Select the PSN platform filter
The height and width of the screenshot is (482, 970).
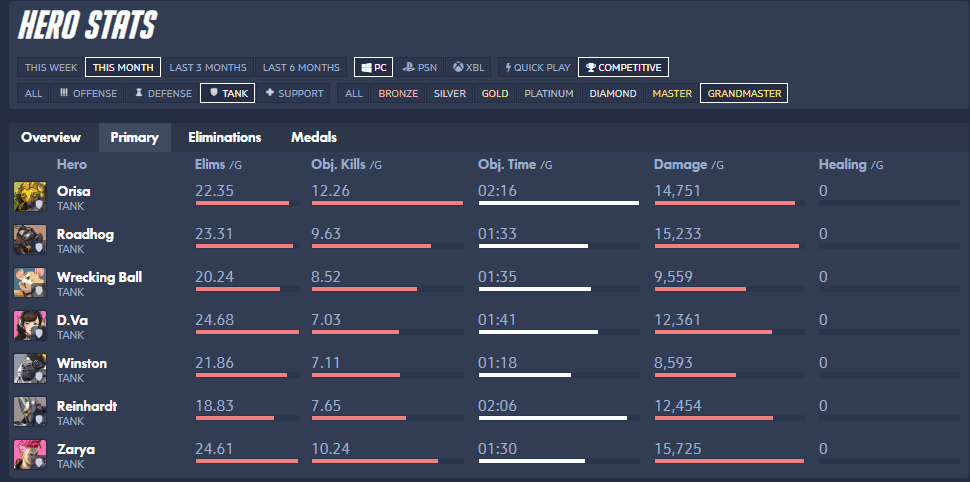419,67
